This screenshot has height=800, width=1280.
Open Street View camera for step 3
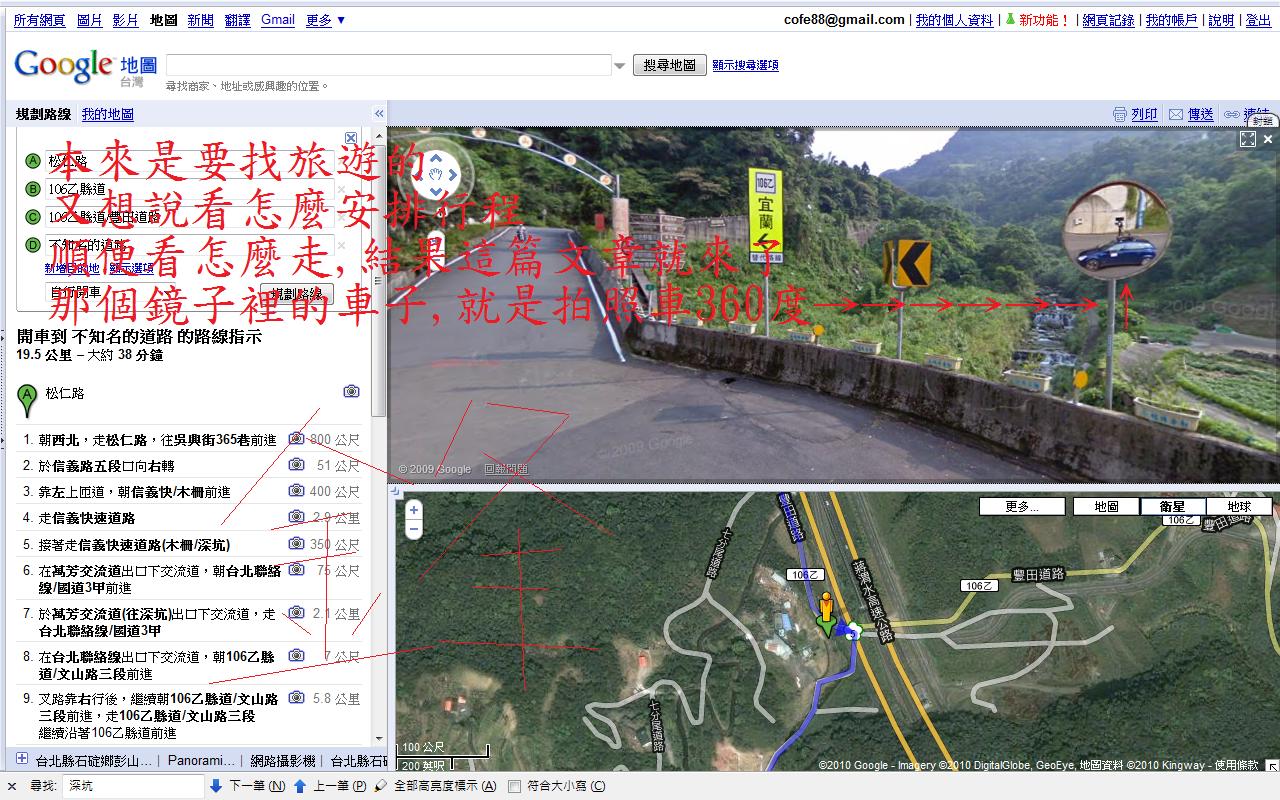point(297,490)
